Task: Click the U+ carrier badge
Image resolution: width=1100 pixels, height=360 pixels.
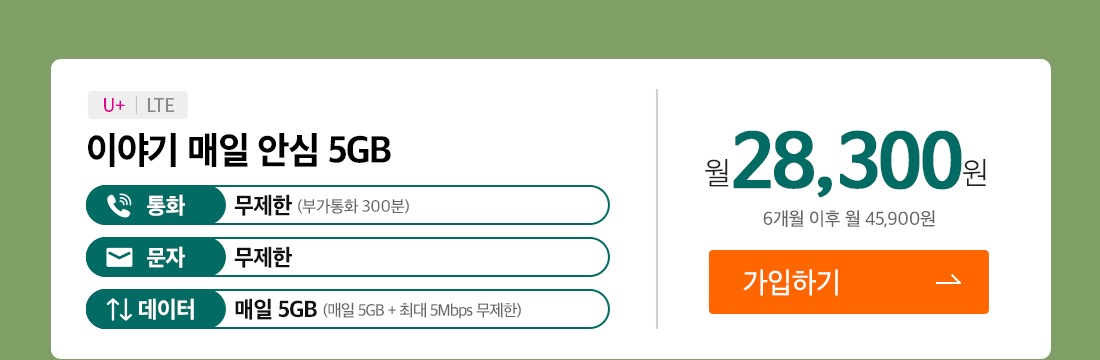Action: click(x=113, y=105)
